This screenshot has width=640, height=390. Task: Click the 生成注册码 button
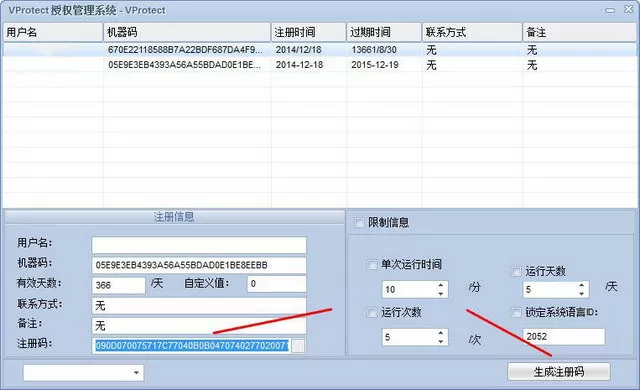[x=559, y=372]
